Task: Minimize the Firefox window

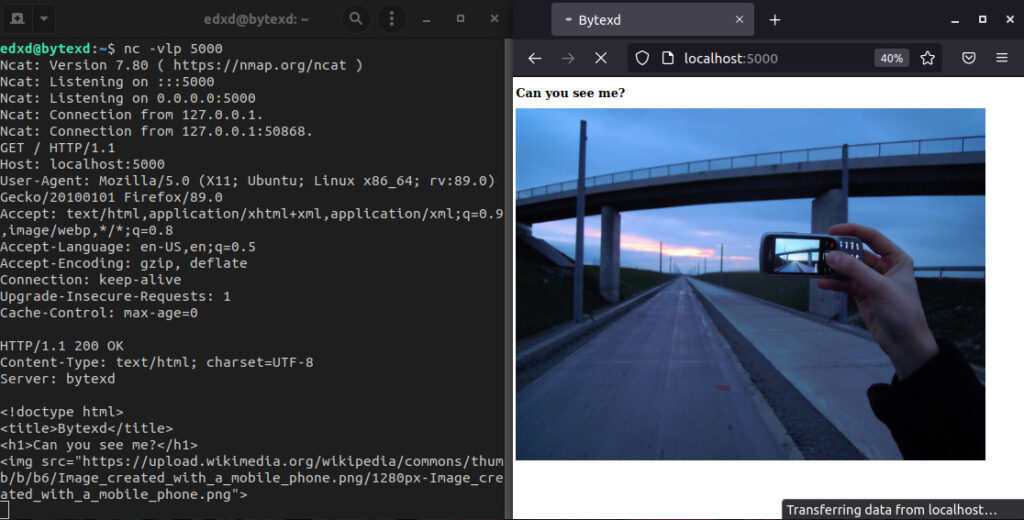Action: [955, 20]
